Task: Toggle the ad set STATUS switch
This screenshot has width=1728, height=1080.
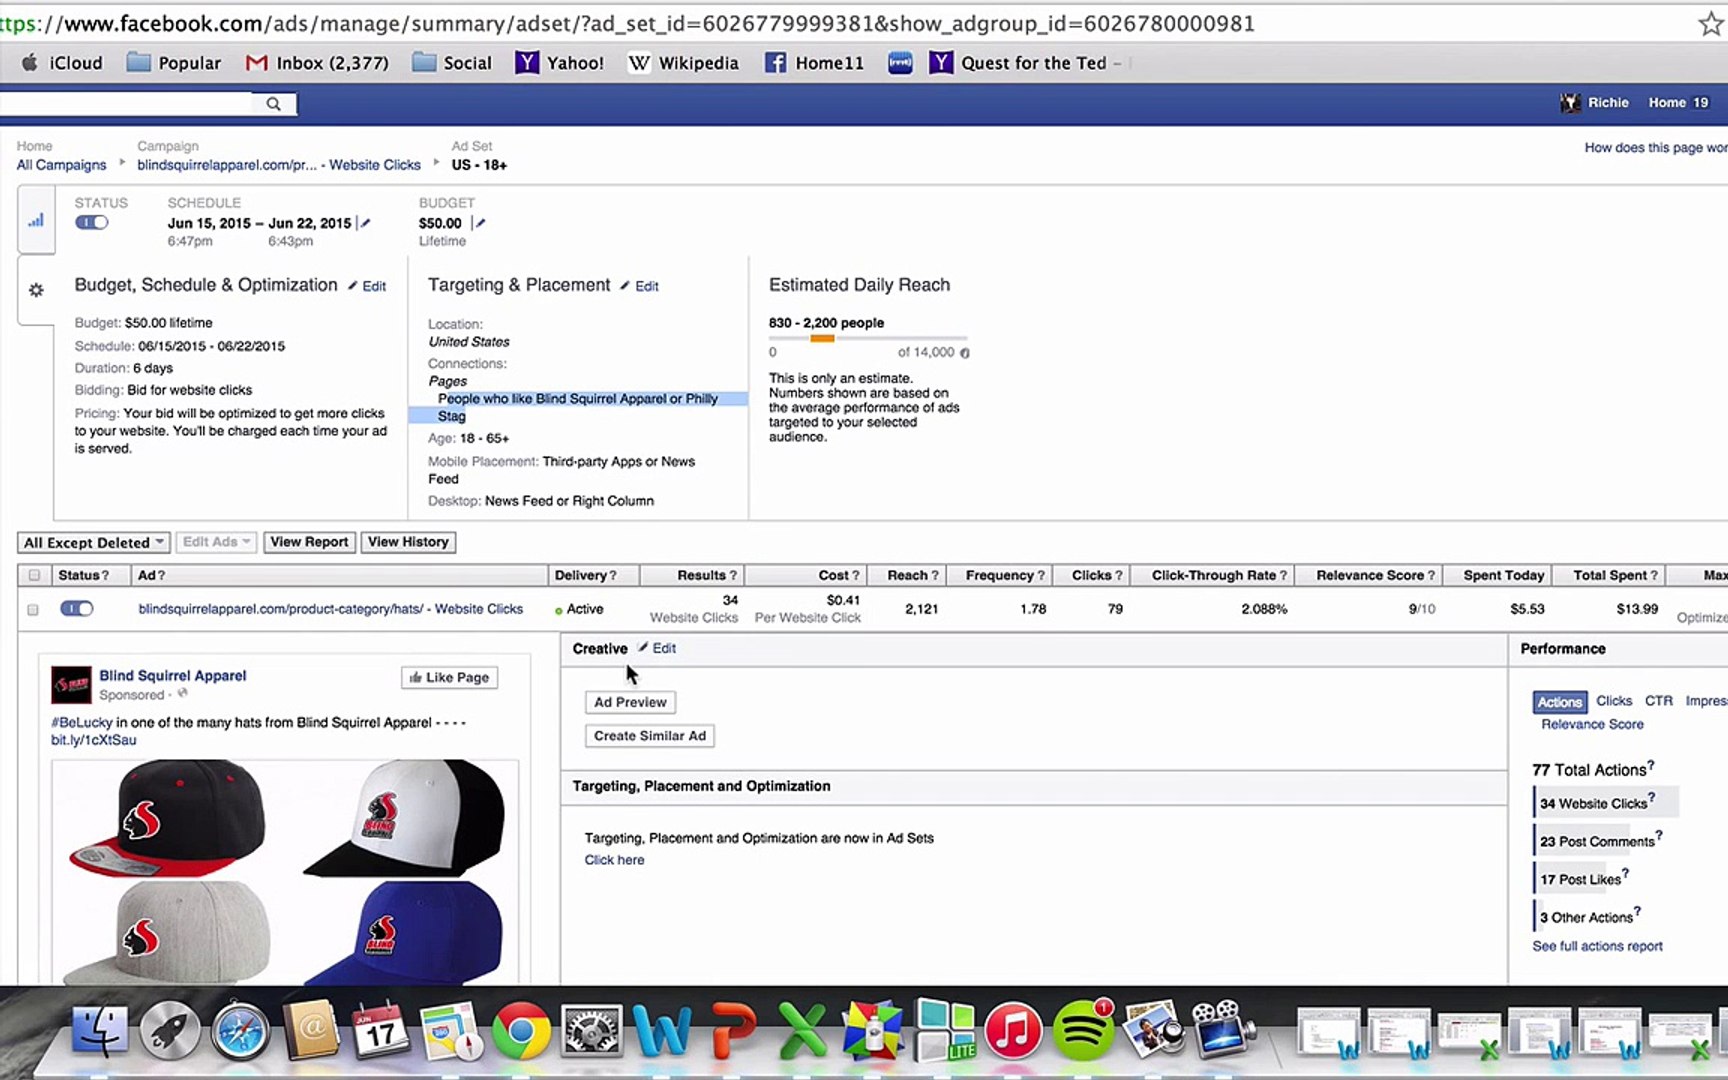Action: pos(91,222)
